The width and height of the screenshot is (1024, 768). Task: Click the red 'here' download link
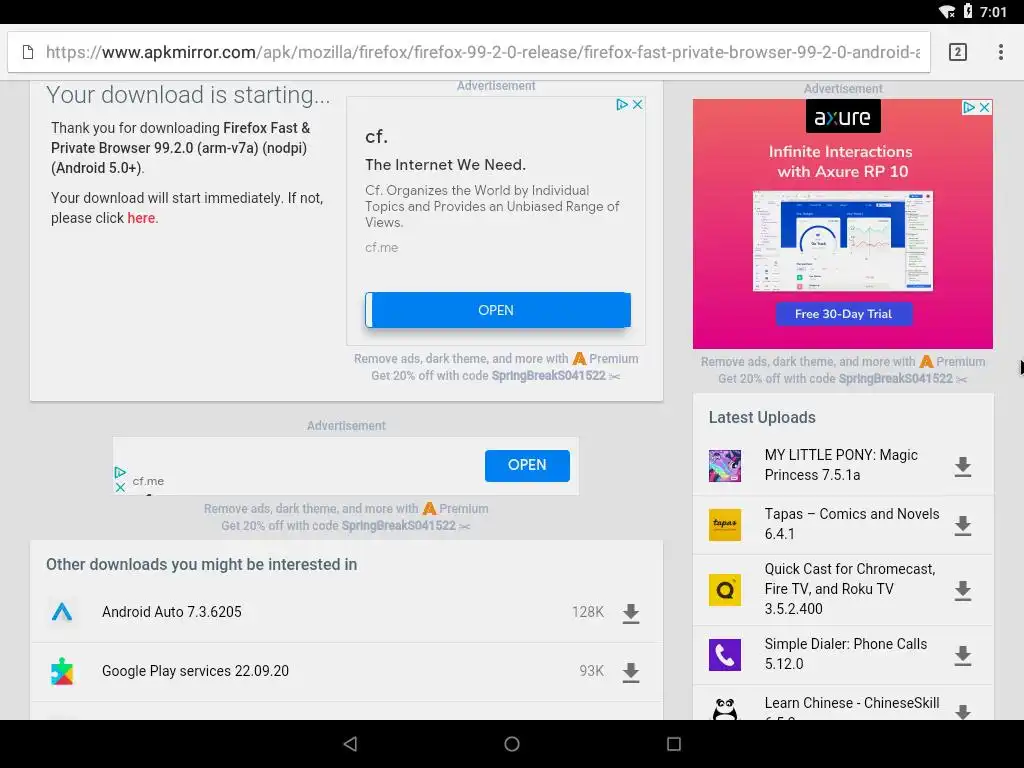click(x=141, y=218)
